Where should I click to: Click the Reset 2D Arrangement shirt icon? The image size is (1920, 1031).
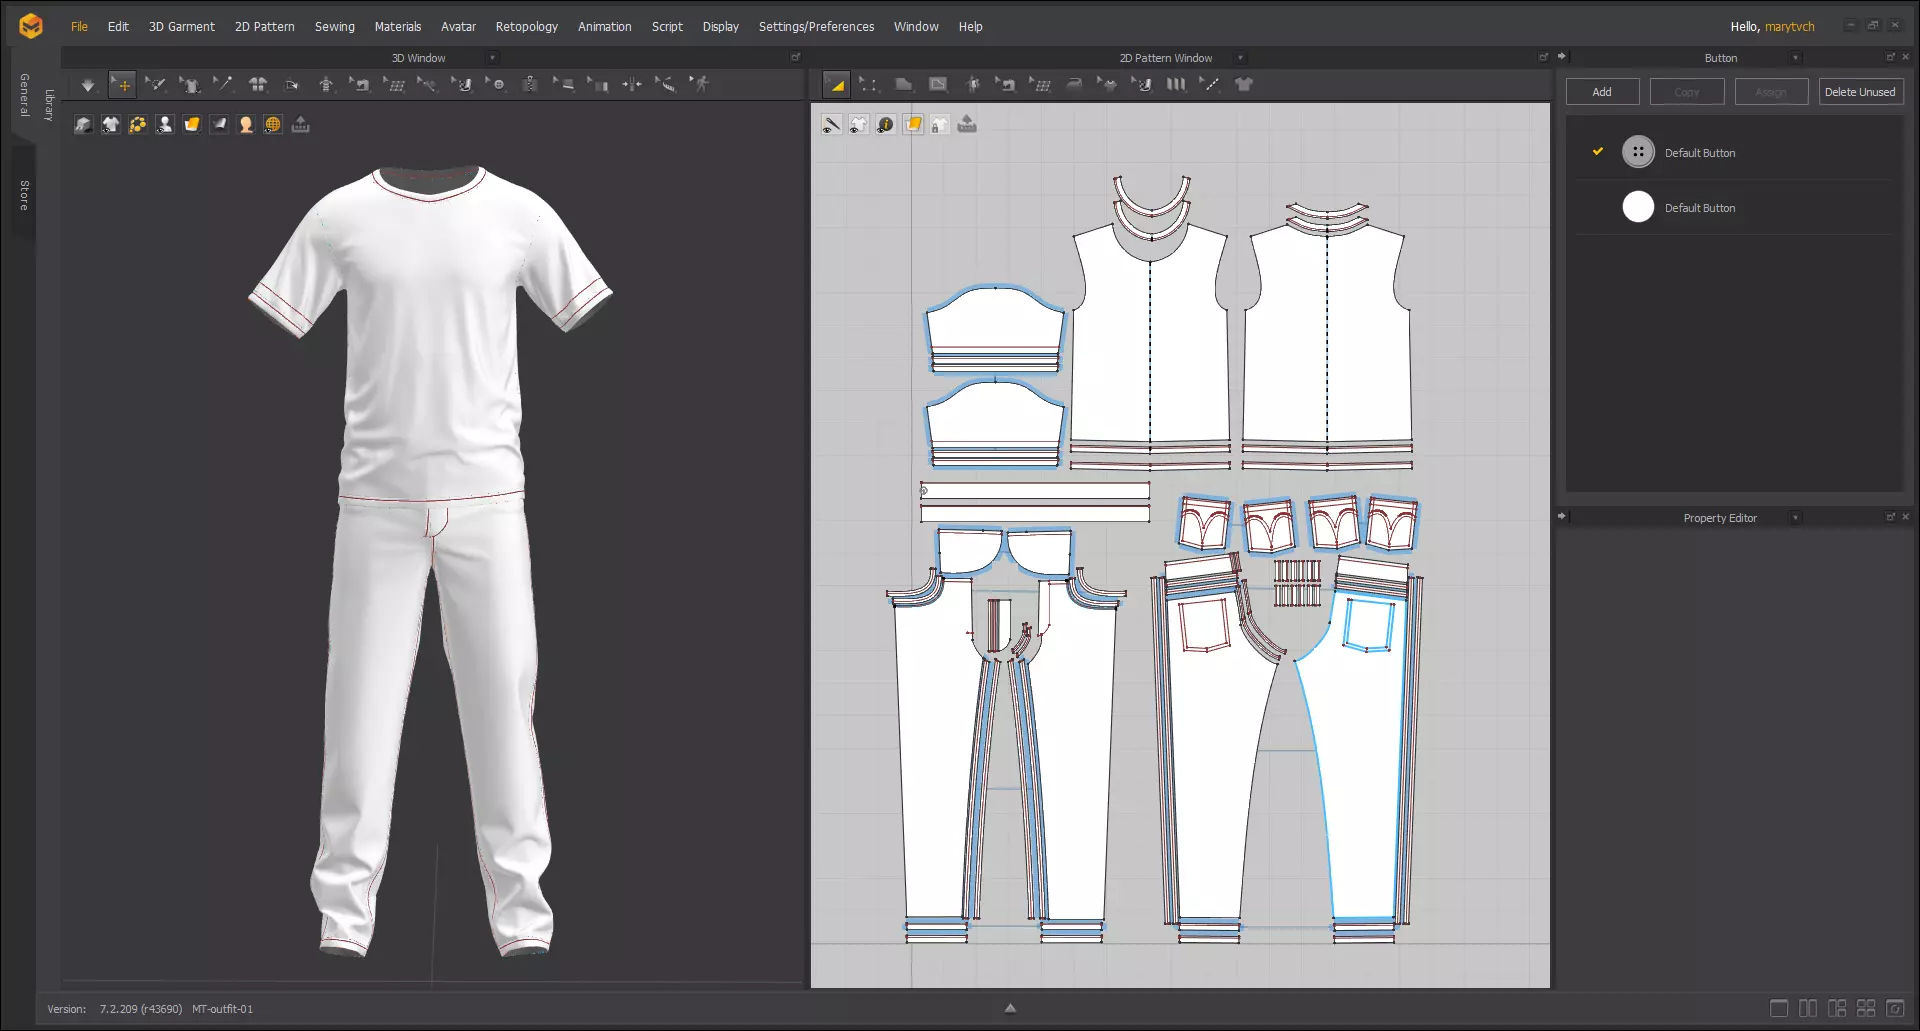(258, 85)
